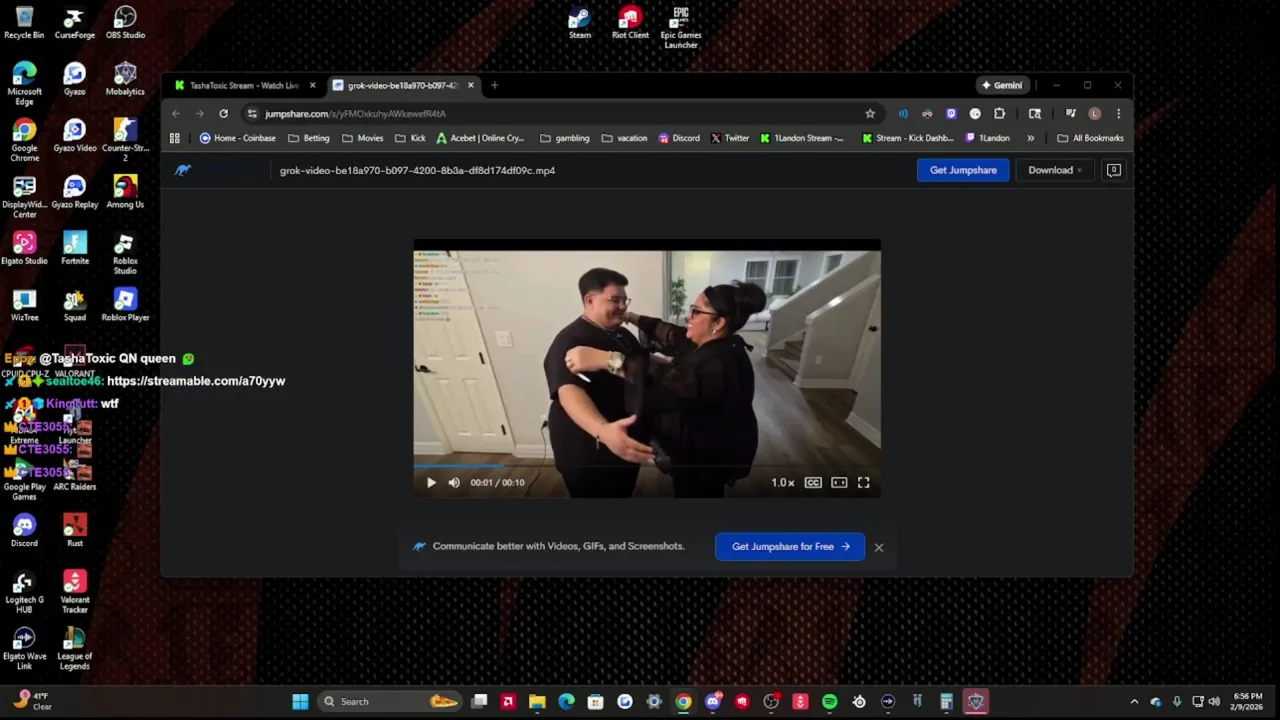Play the video in the Jumpshare player
The image size is (1280, 720).
(431, 482)
